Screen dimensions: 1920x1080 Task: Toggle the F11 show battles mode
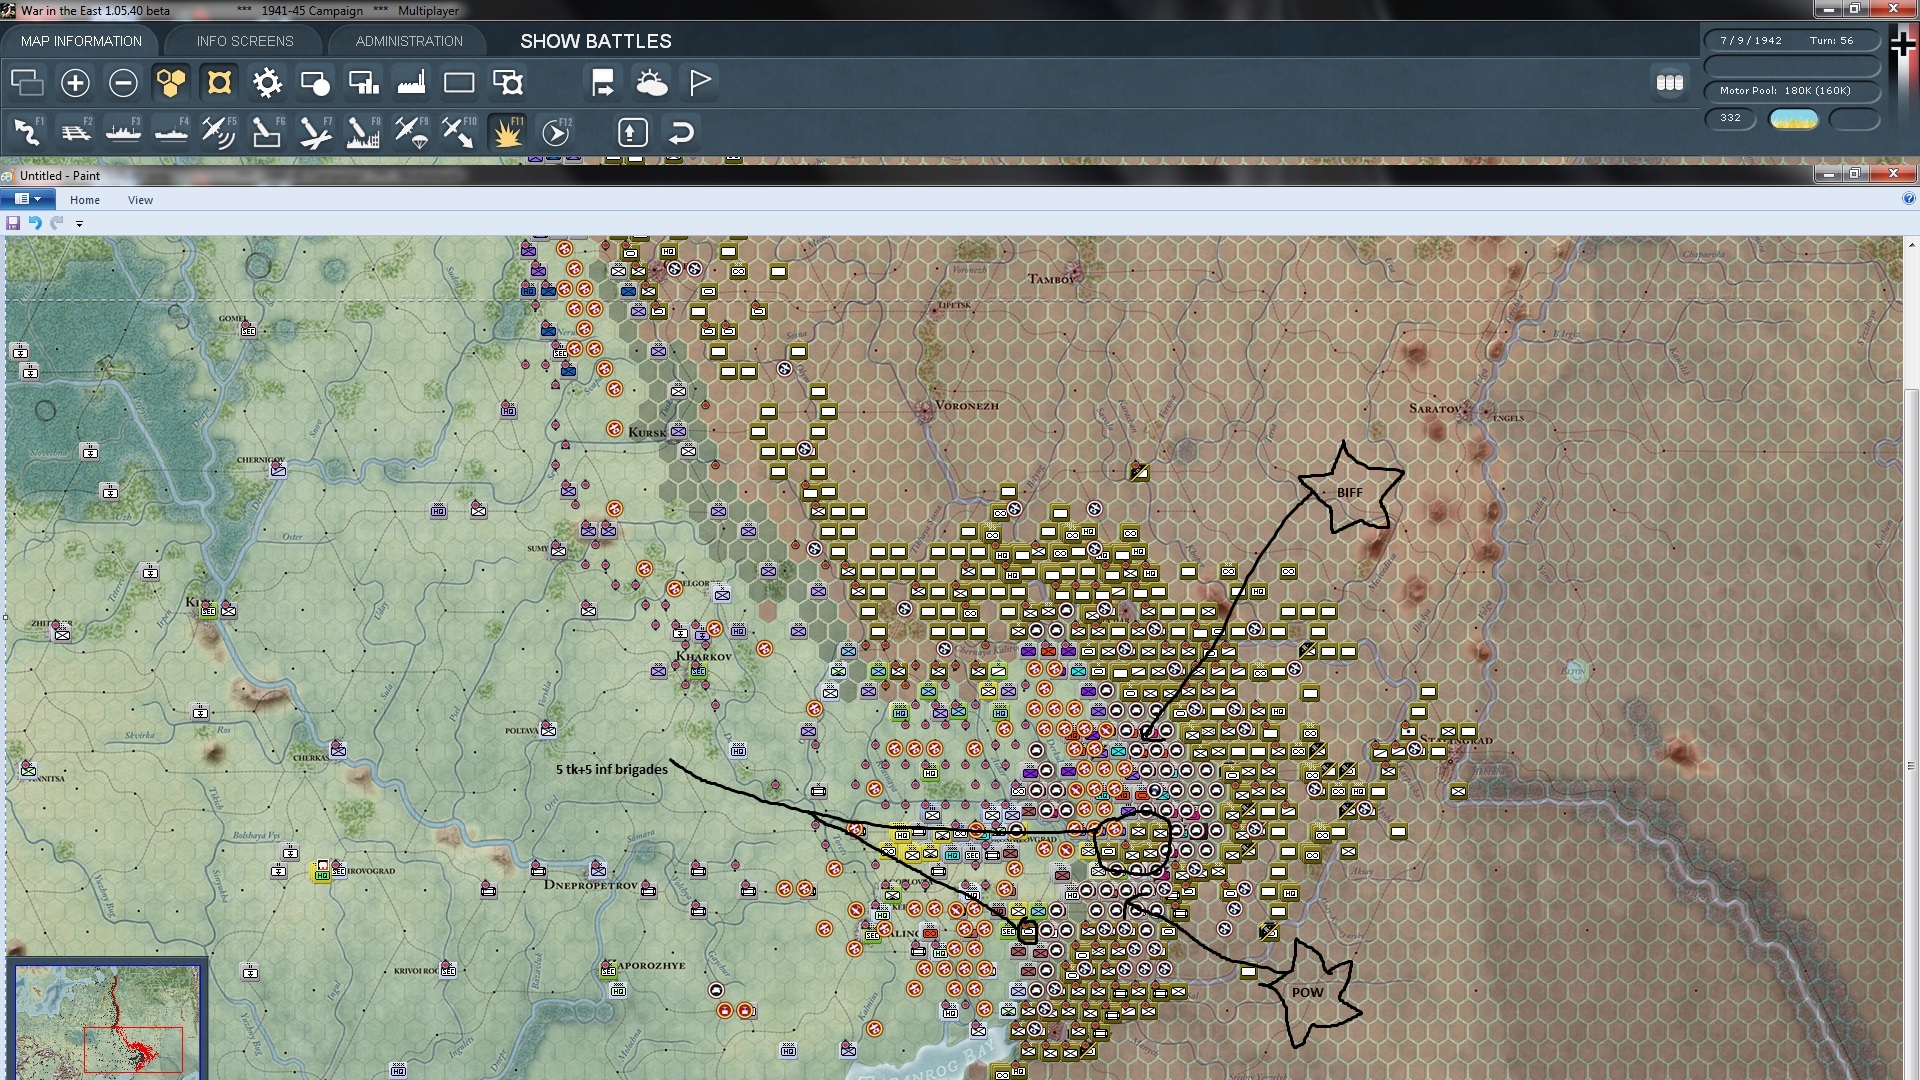[507, 132]
